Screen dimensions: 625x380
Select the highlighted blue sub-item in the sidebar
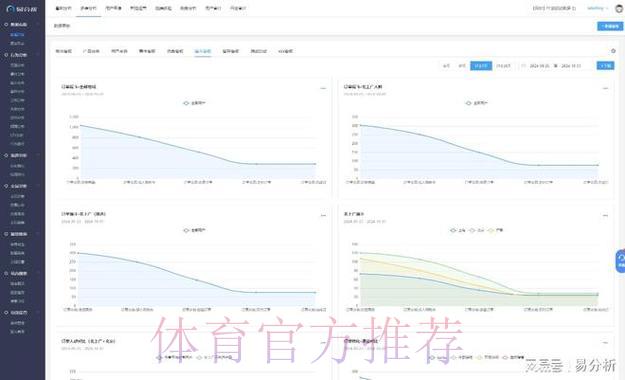[18, 35]
